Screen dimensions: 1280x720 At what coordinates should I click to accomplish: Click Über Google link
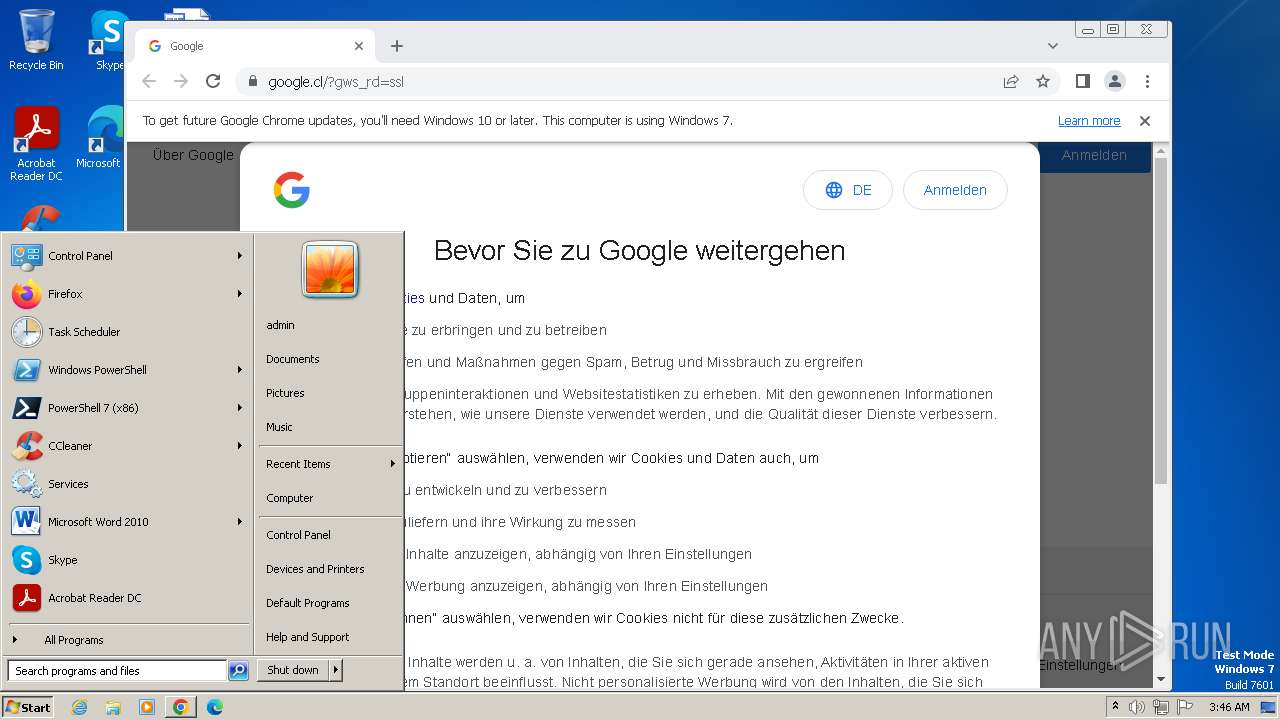193,155
